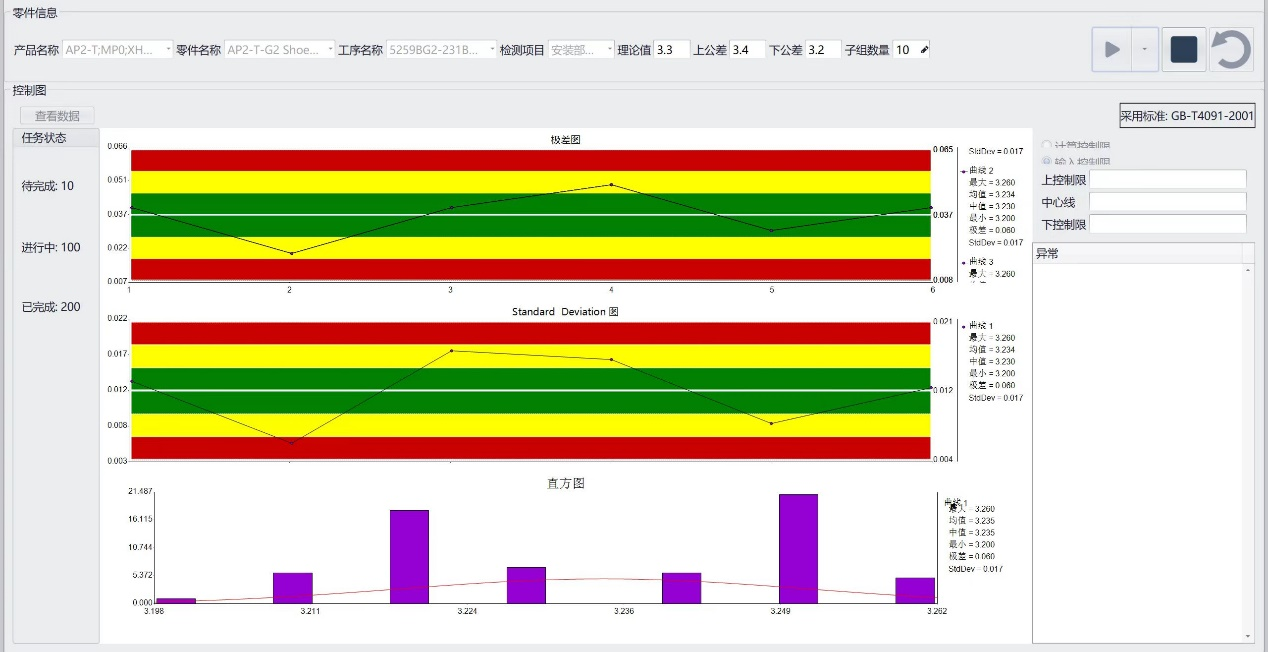
Task: Click the circular reset arrow icon
Action: coord(1231,50)
